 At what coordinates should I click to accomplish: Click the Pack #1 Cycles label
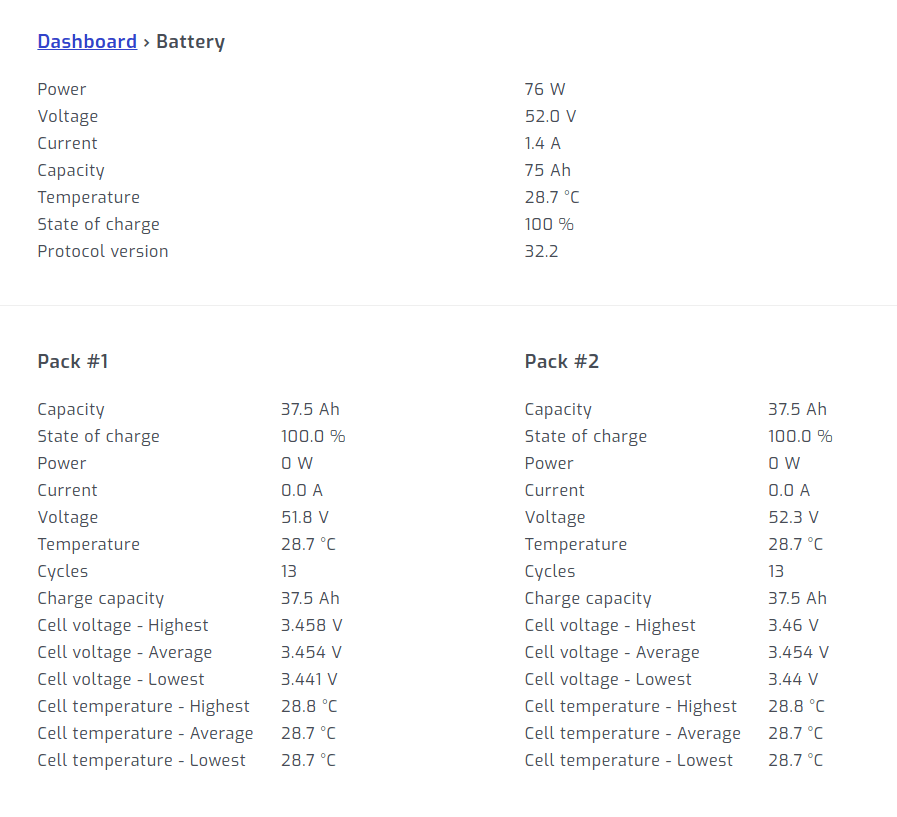[x=63, y=572]
